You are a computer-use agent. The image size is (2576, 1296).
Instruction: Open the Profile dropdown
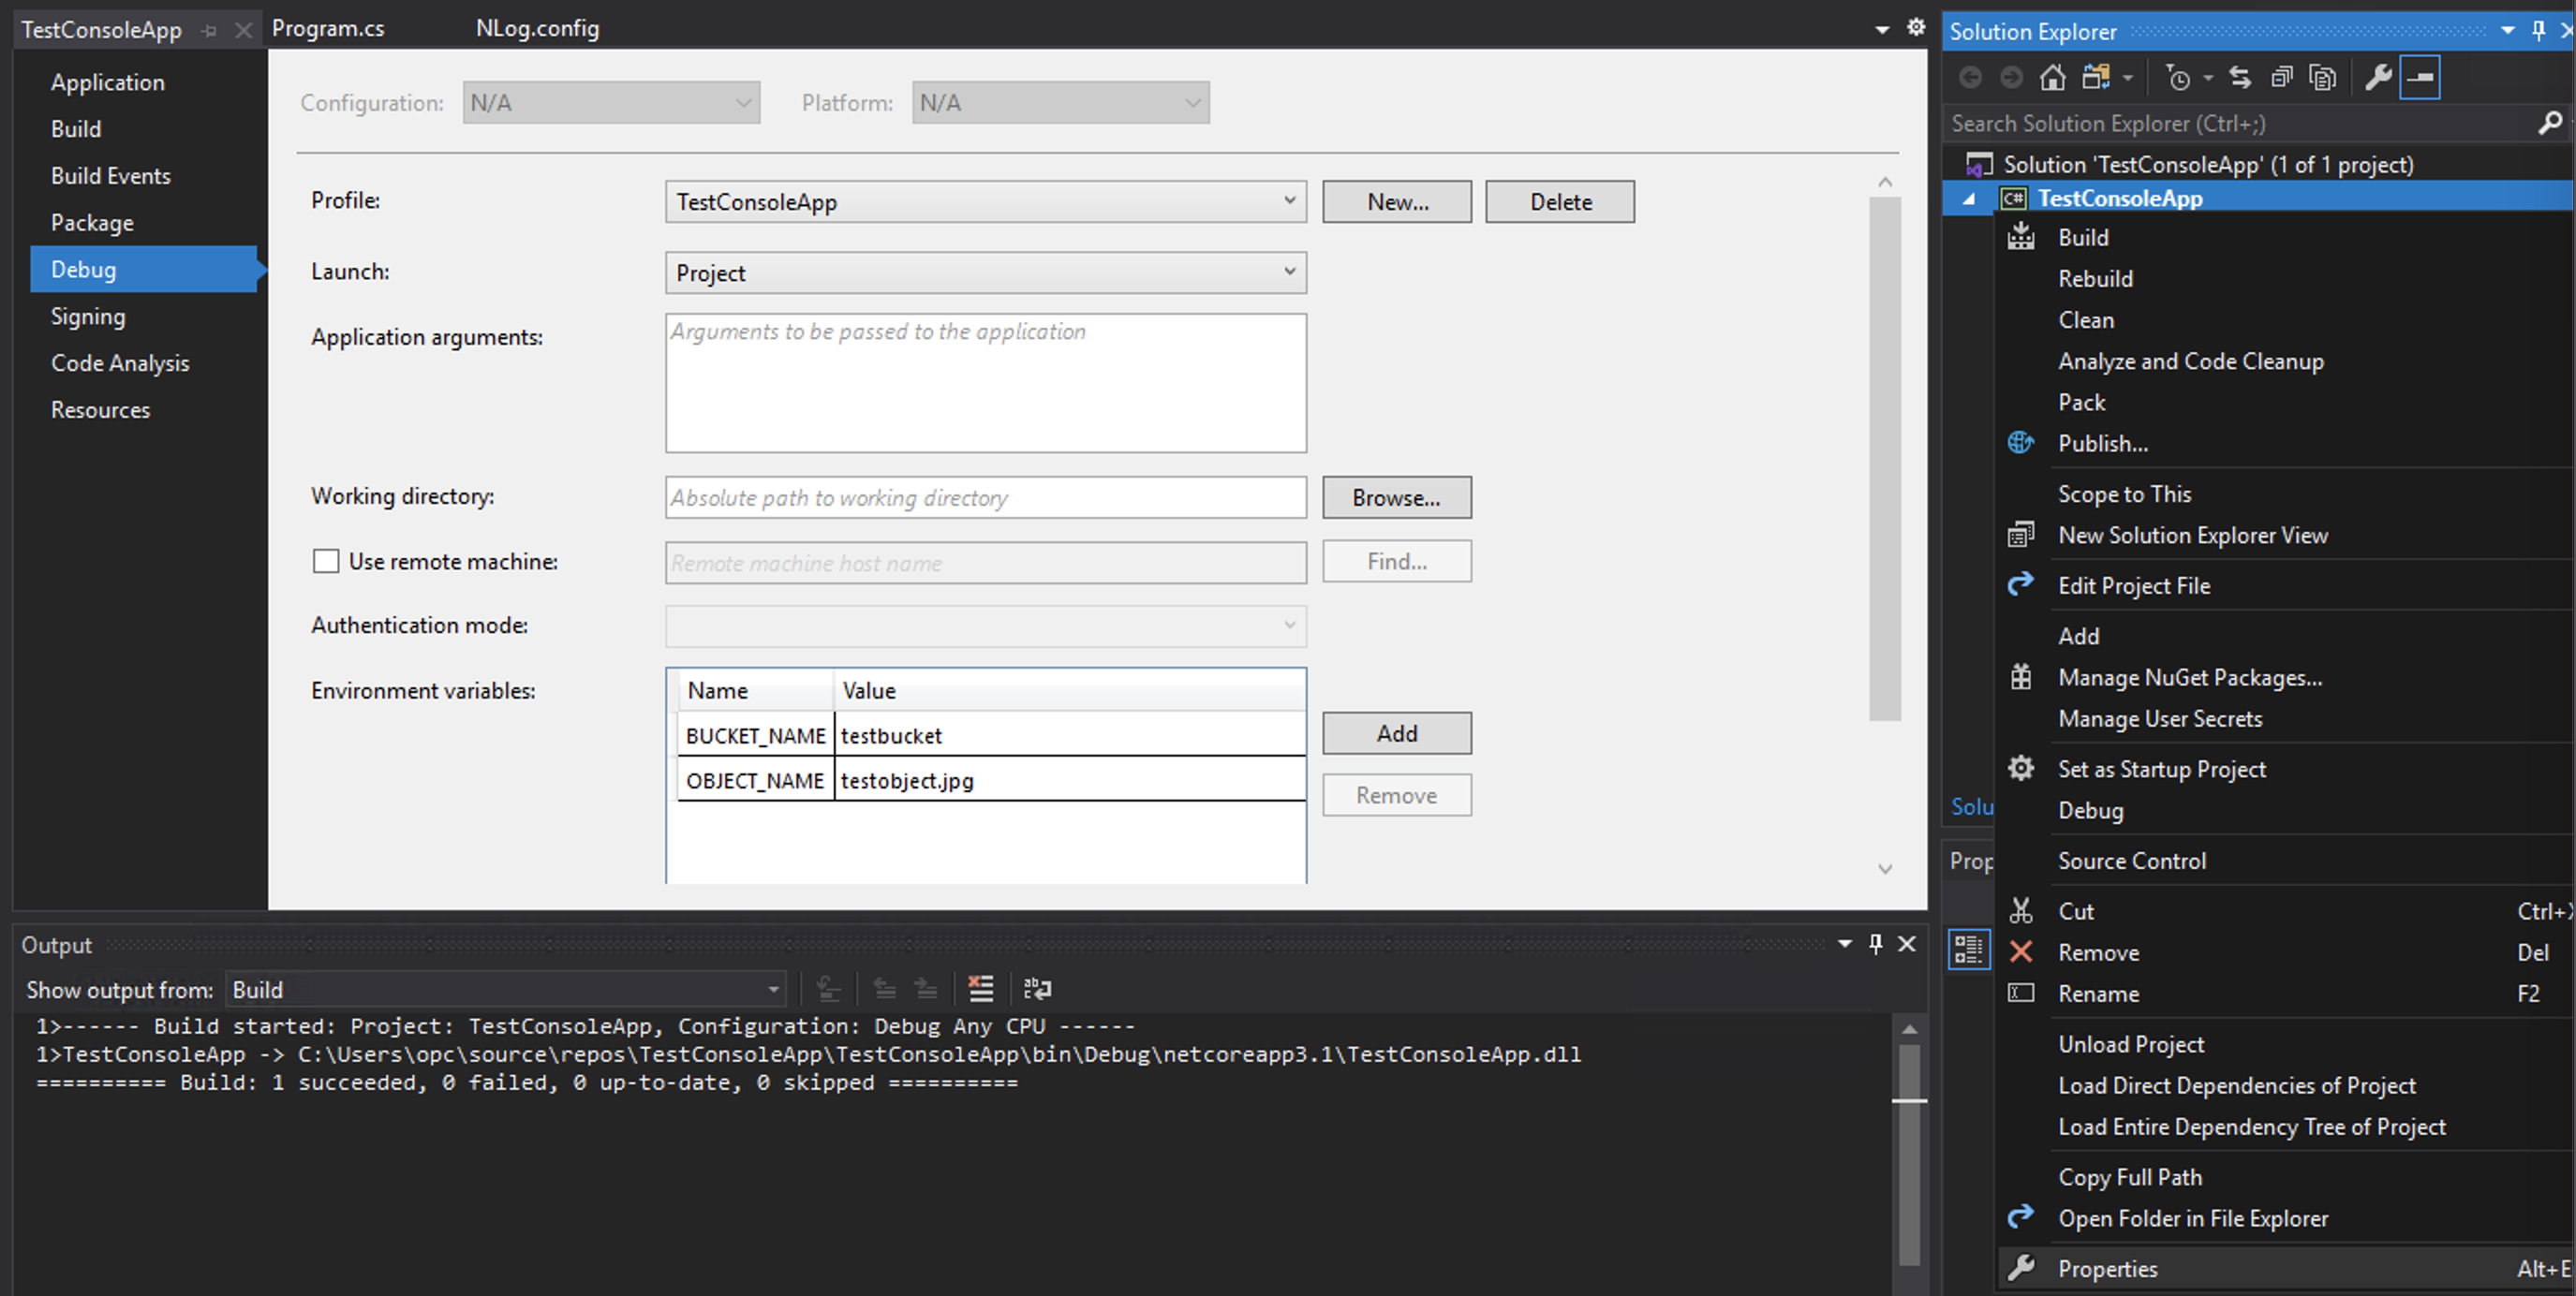[985, 202]
